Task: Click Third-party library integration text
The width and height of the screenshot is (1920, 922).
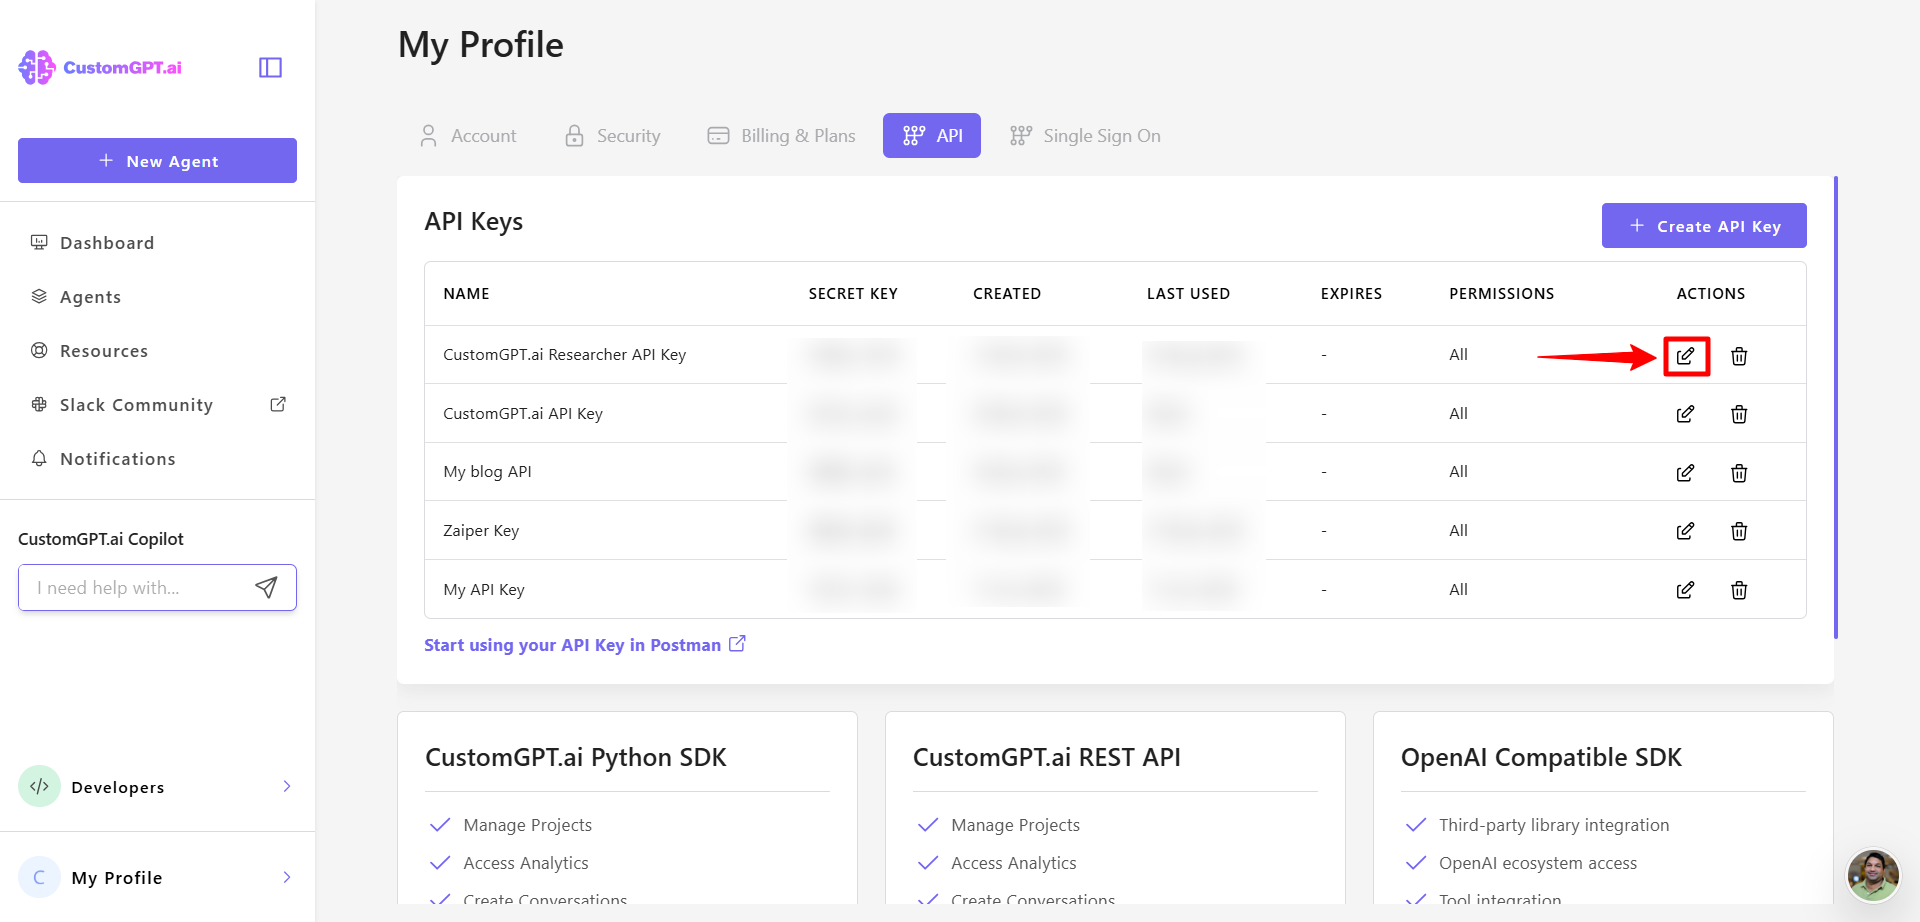Action: 1554,825
